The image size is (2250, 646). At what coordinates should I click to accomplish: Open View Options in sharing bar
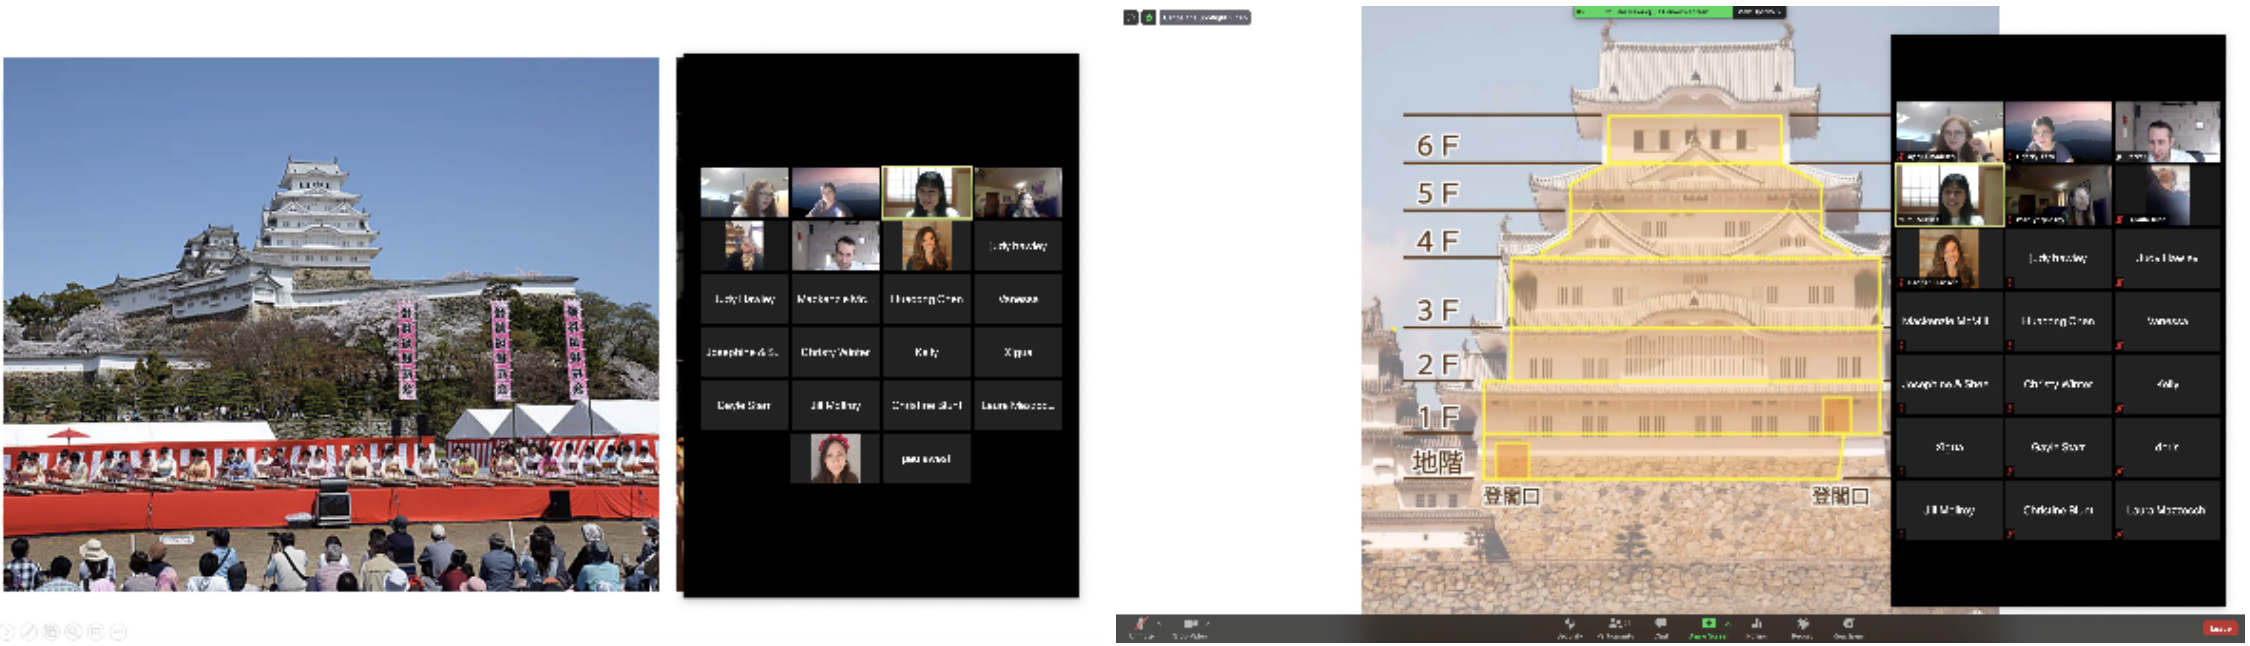tap(1758, 12)
